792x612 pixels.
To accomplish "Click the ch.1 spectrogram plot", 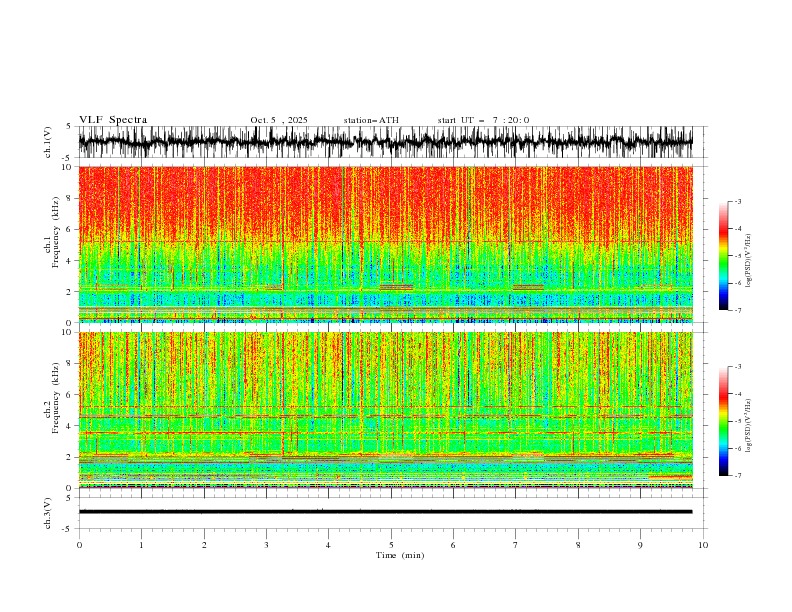I will 385,244.
